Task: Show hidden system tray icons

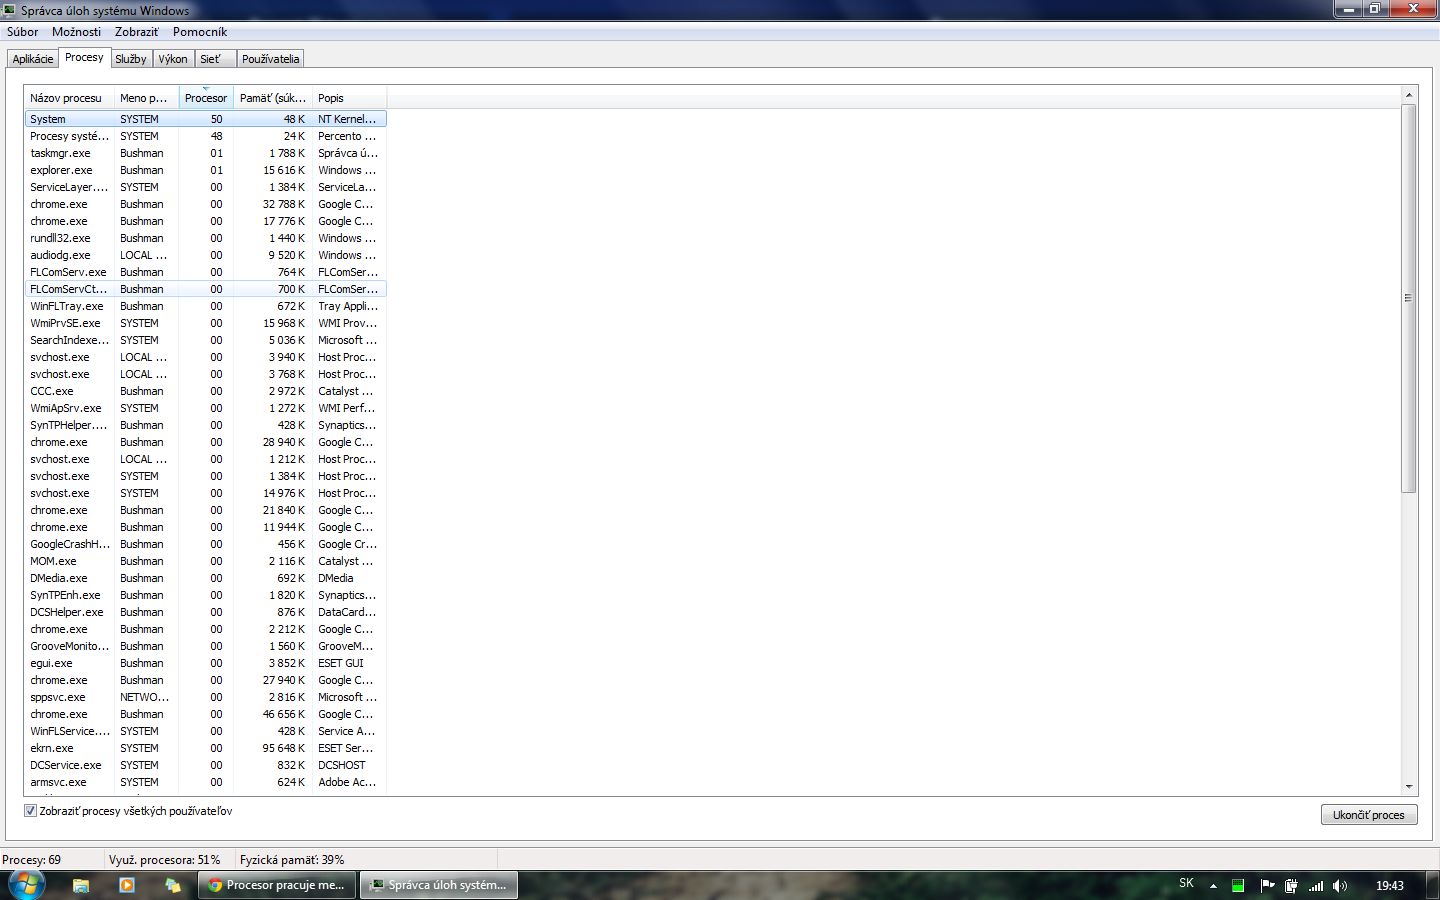Action: (1213, 886)
